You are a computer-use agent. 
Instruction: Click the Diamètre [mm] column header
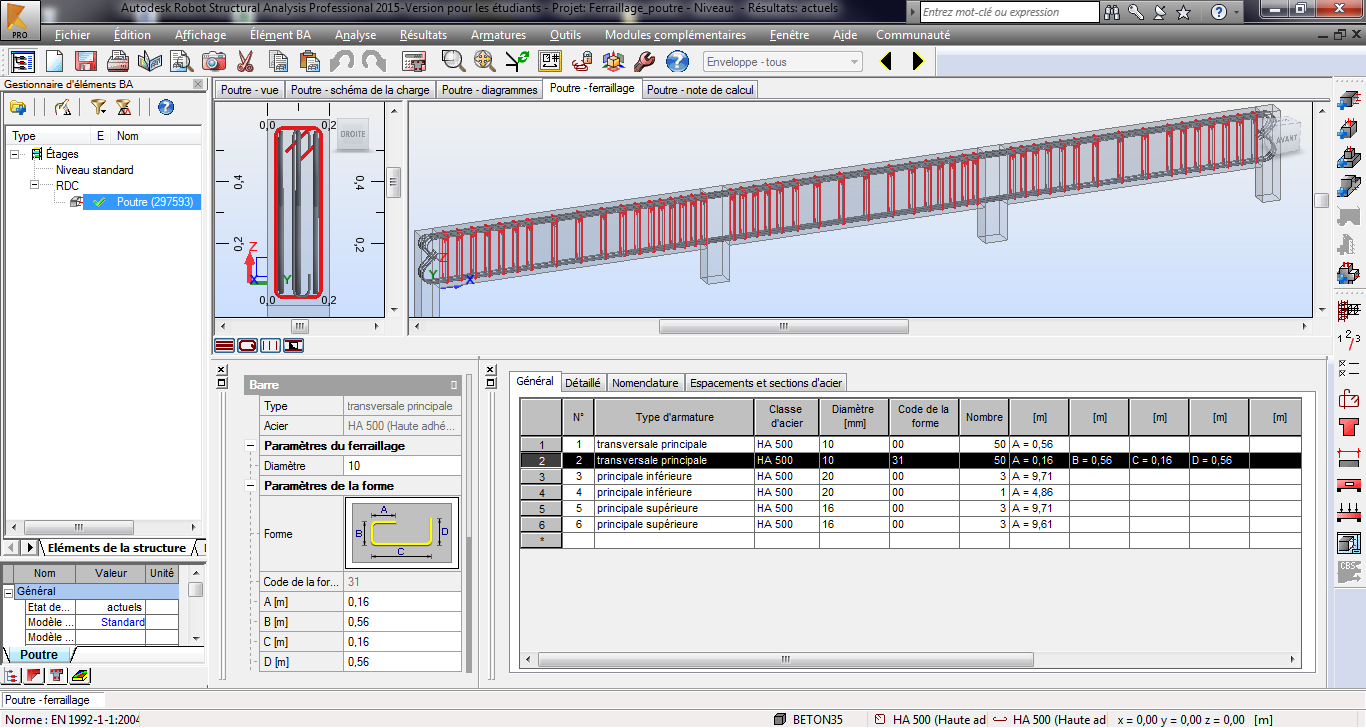tap(854, 416)
